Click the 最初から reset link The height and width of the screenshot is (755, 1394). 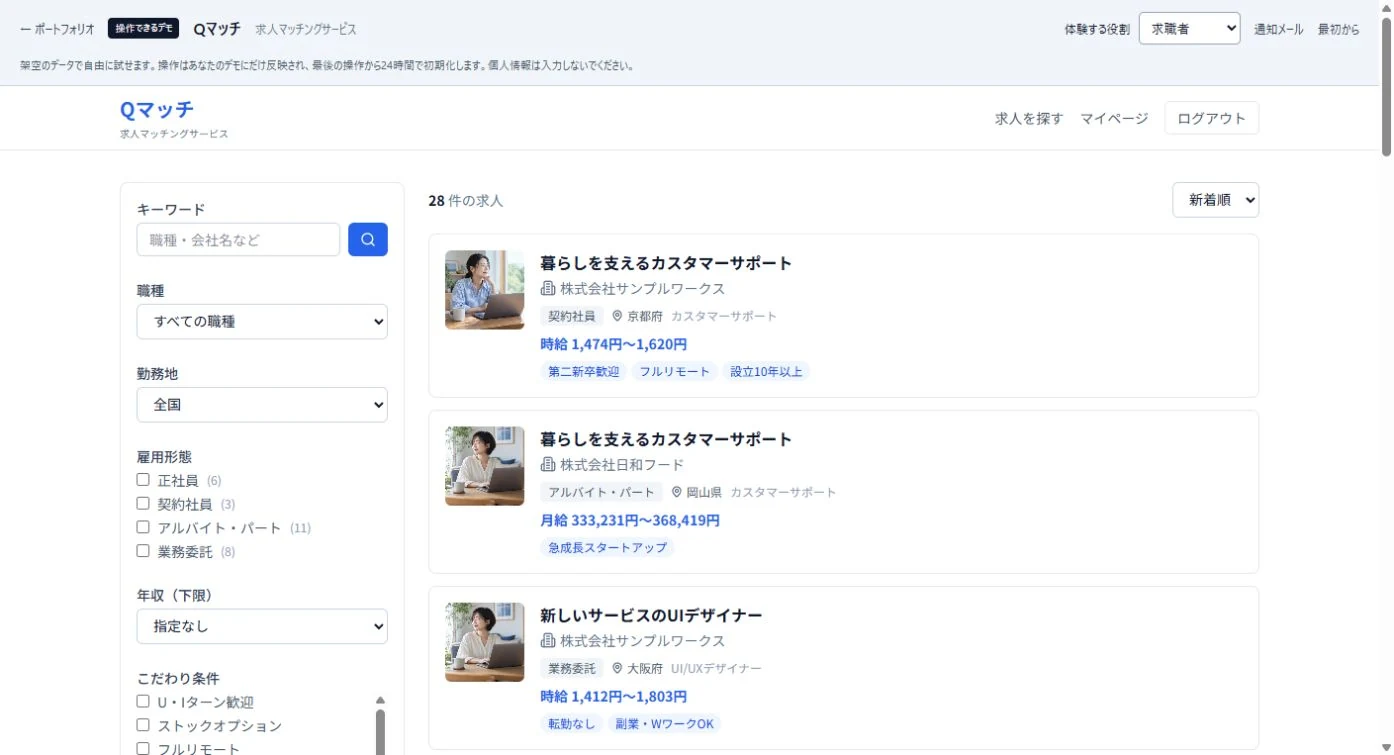[1339, 29]
